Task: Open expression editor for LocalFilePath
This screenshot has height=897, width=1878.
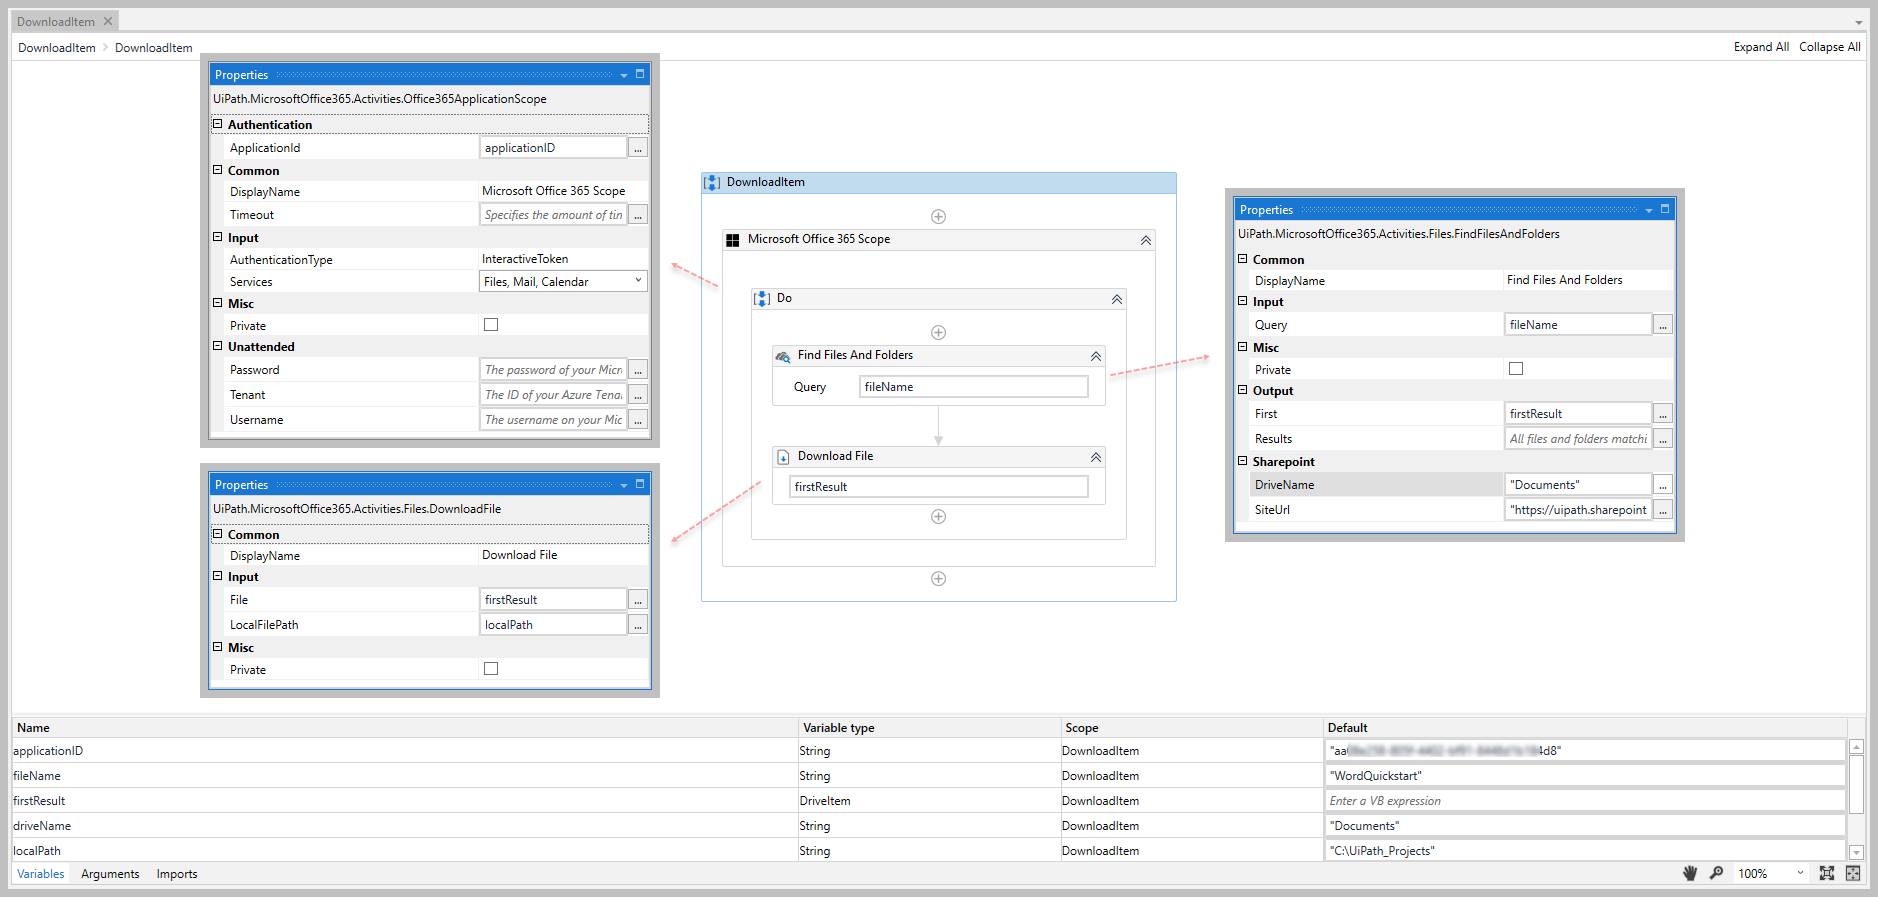Action: (x=638, y=625)
